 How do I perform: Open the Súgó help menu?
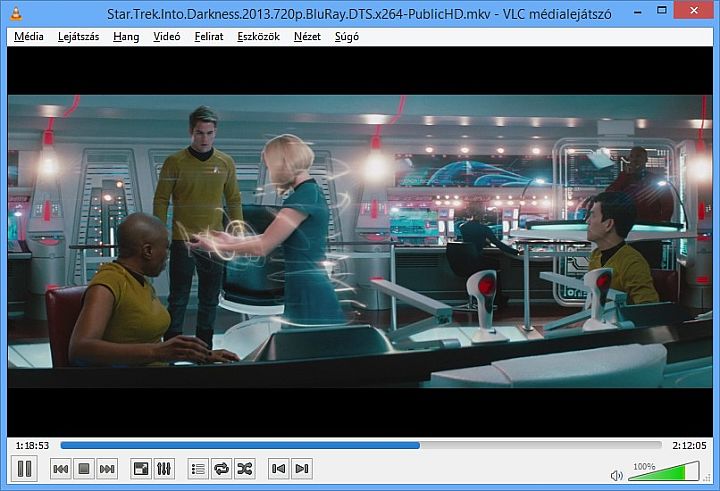point(347,37)
